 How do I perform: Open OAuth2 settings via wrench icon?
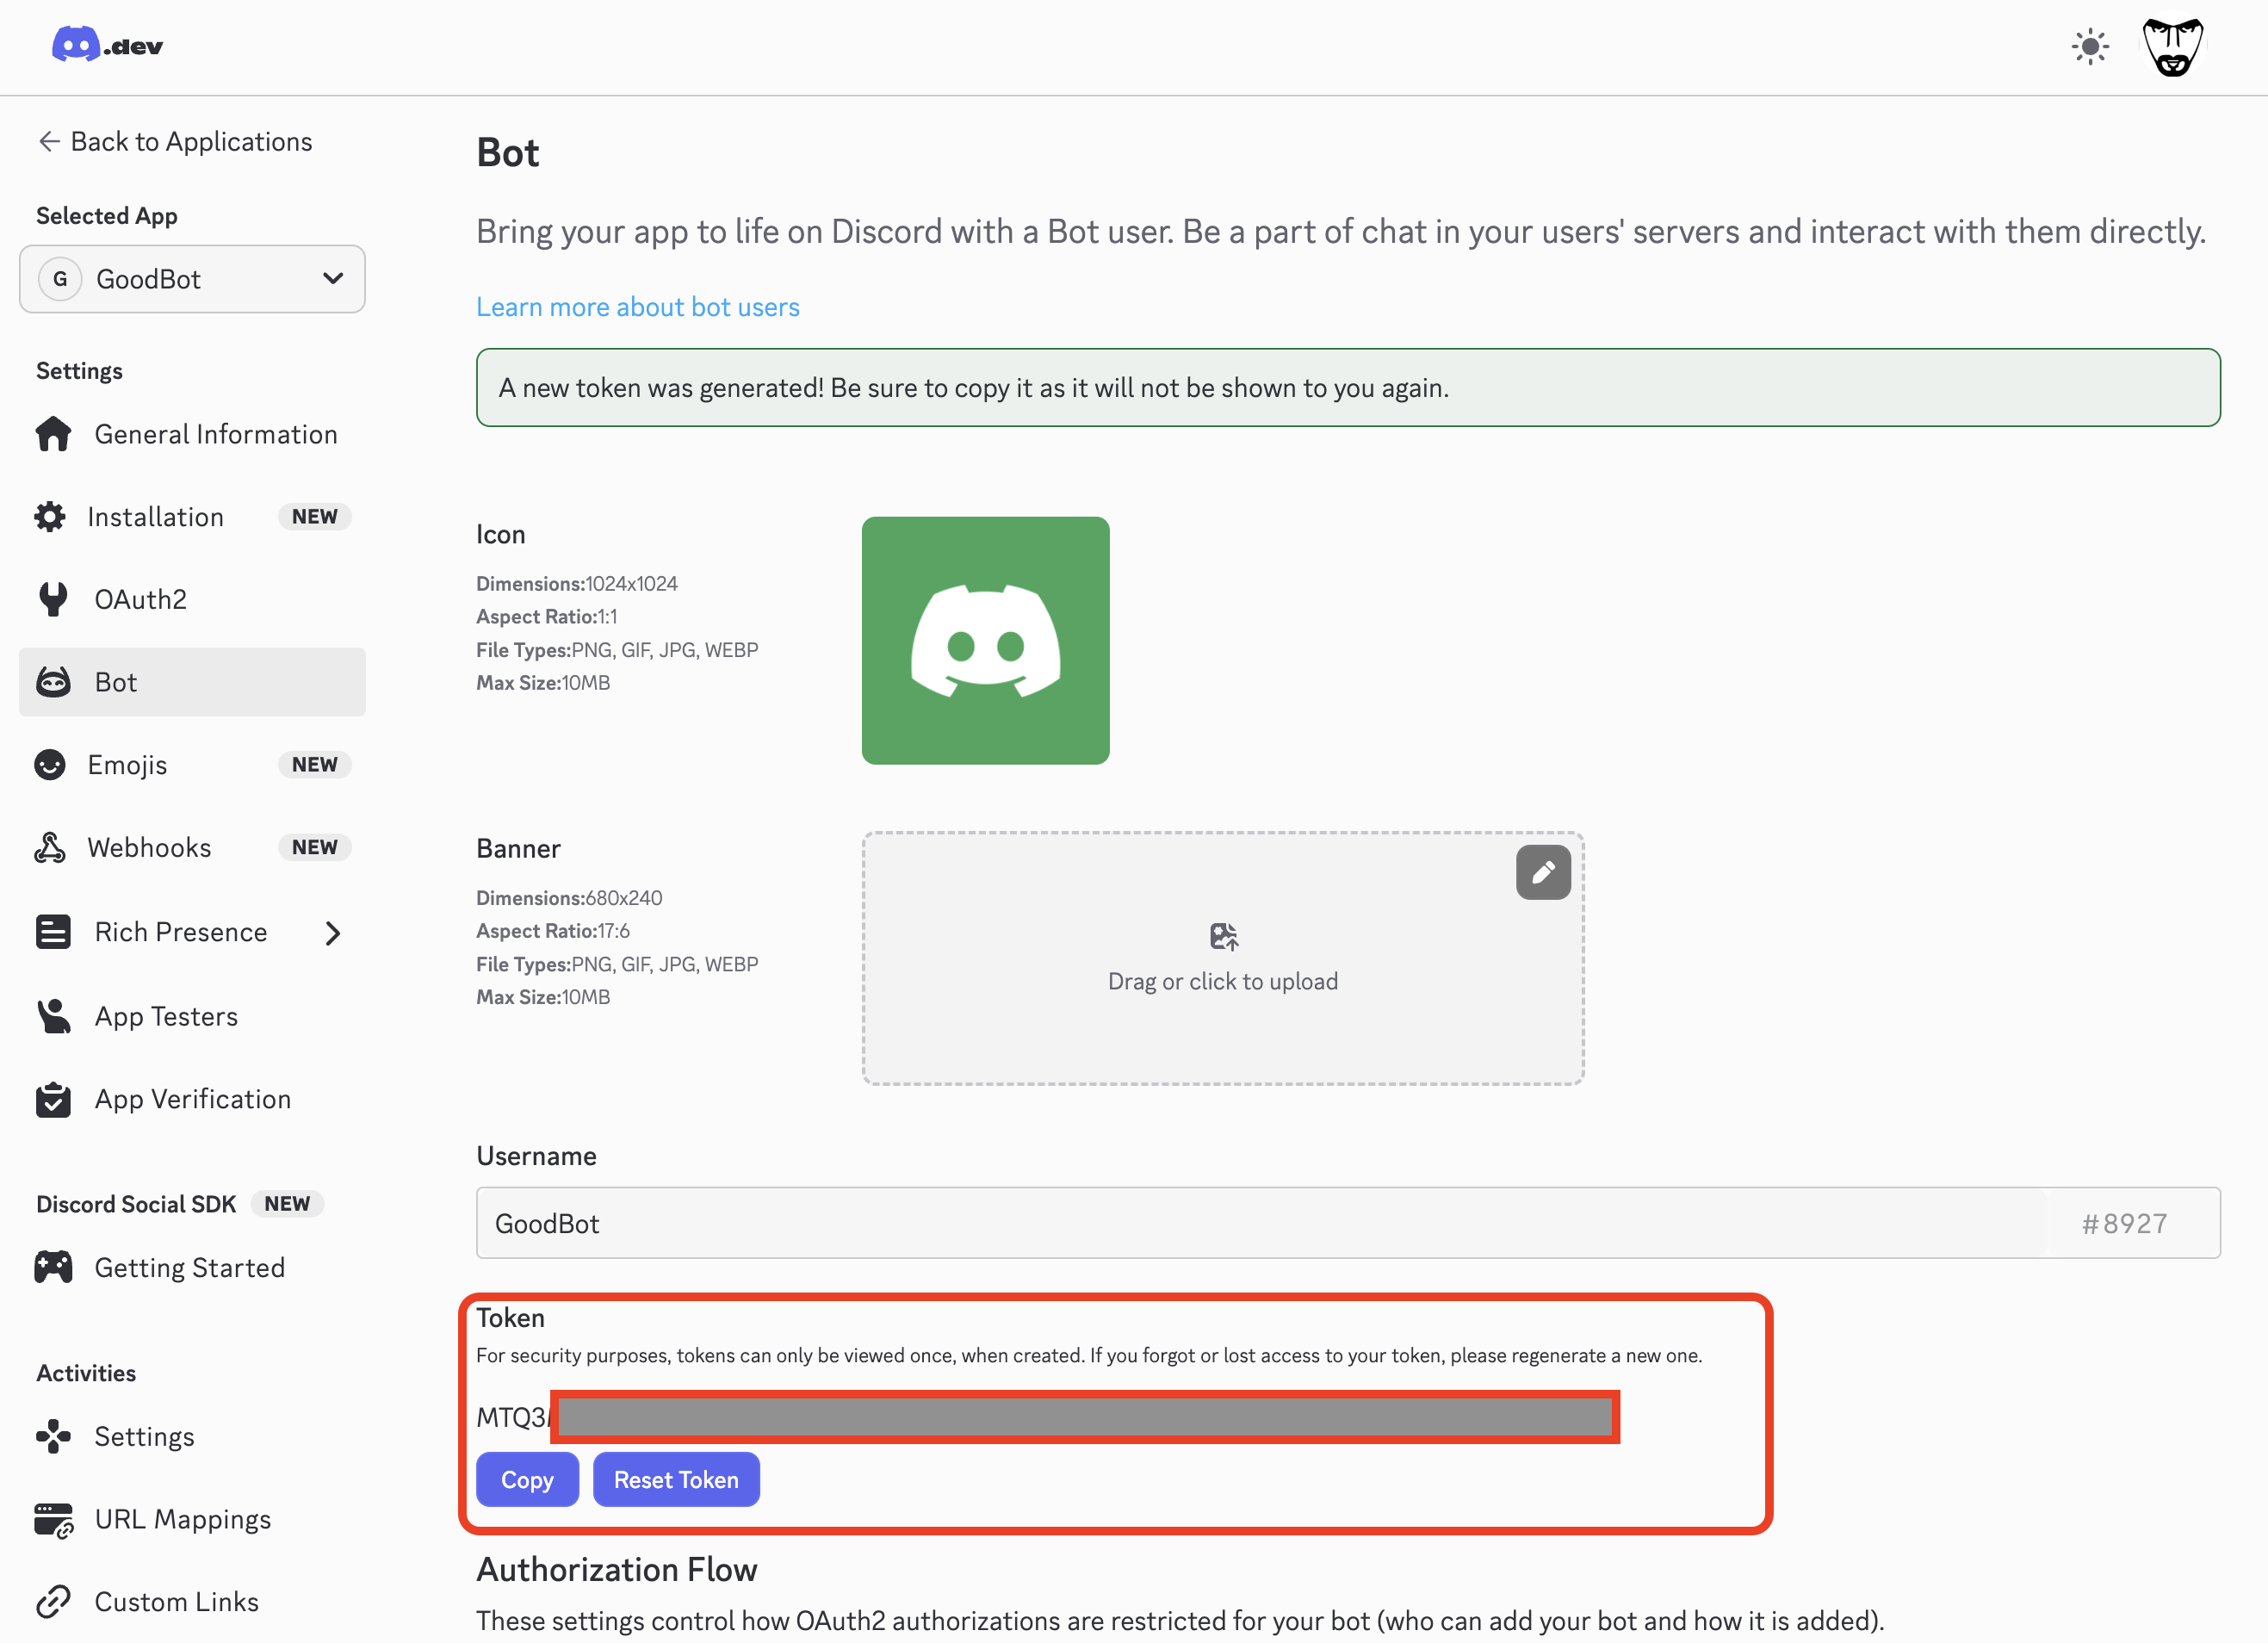[52, 598]
